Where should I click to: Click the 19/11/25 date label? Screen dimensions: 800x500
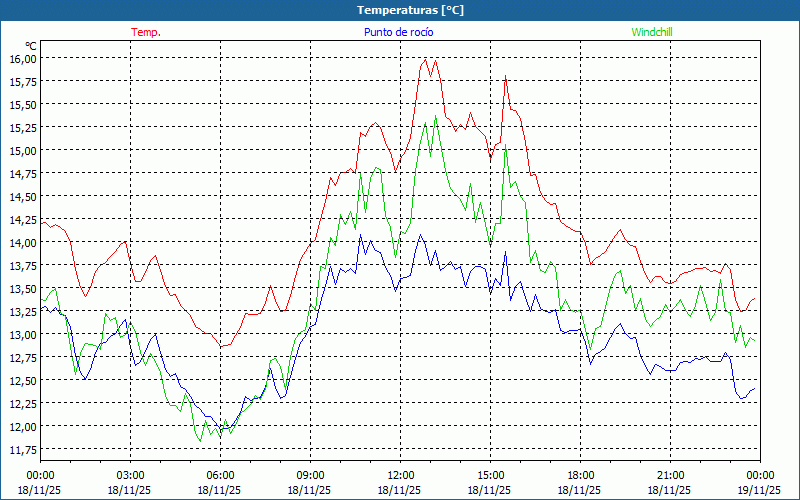coord(757,490)
